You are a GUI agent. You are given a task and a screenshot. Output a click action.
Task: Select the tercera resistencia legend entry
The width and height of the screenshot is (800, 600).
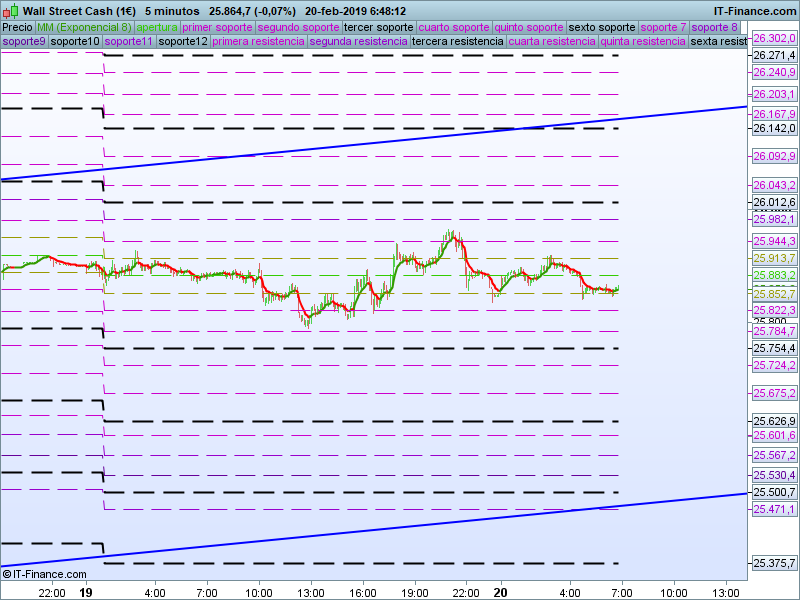tap(458, 42)
